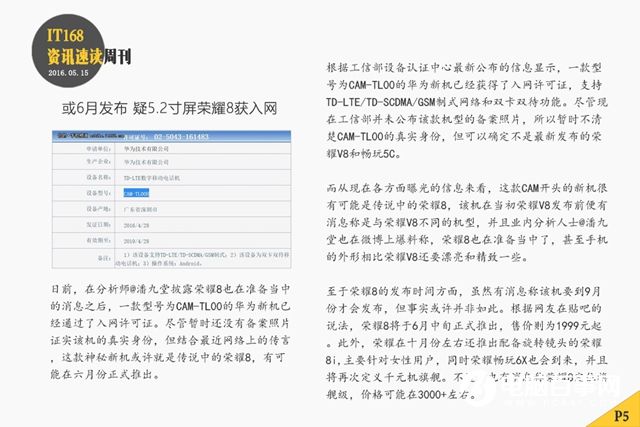Click the 生产企业 label in the table

(98, 162)
